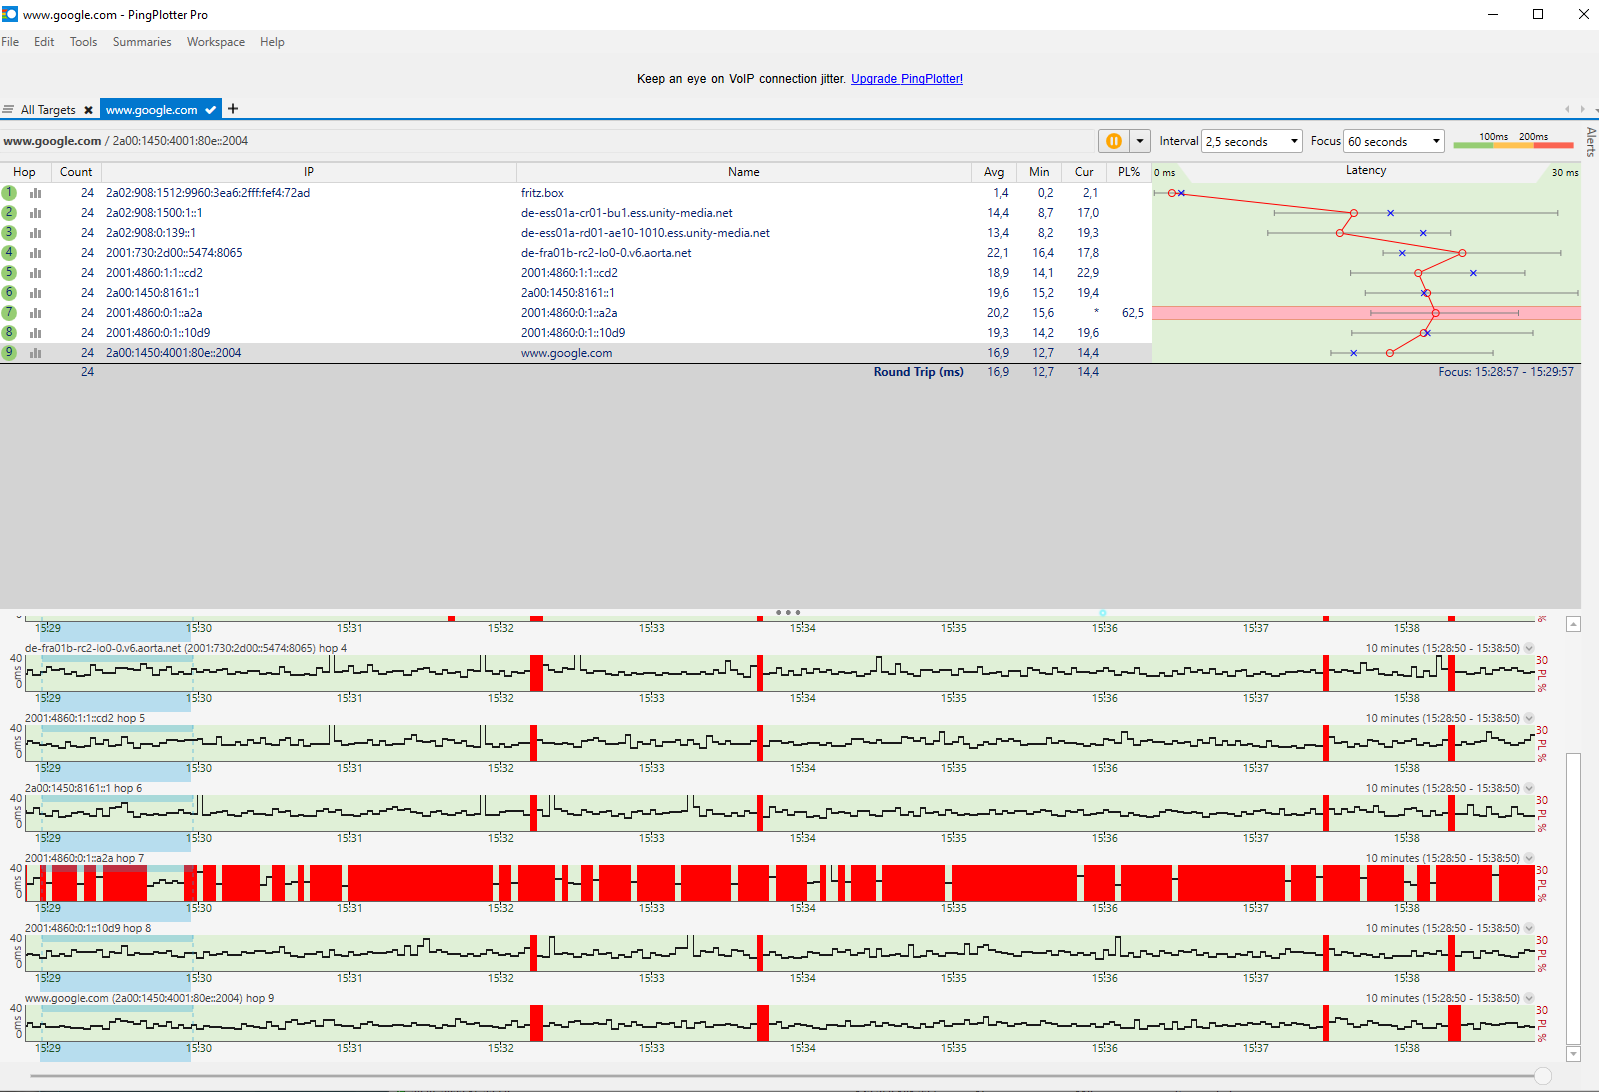1599x1092 pixels.
Task: Click the hop 9 green circle
Action: (9, 353)
